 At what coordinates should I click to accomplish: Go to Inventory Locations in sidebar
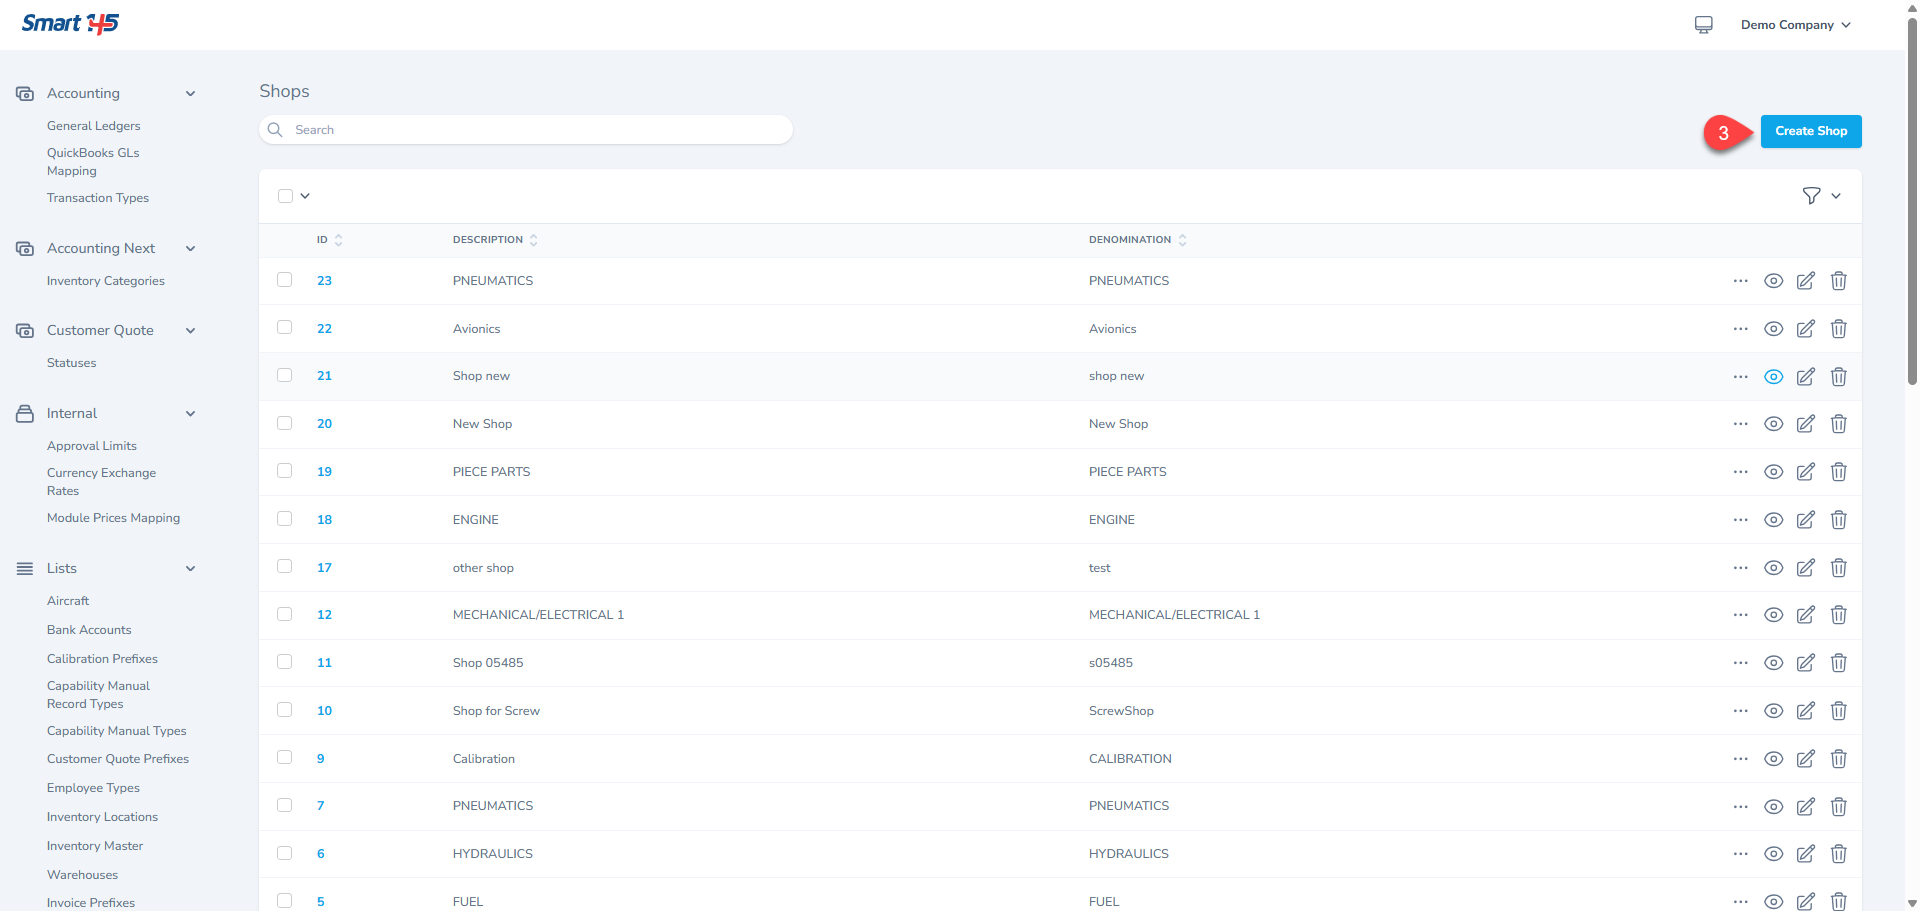click(x=102, y=817)
